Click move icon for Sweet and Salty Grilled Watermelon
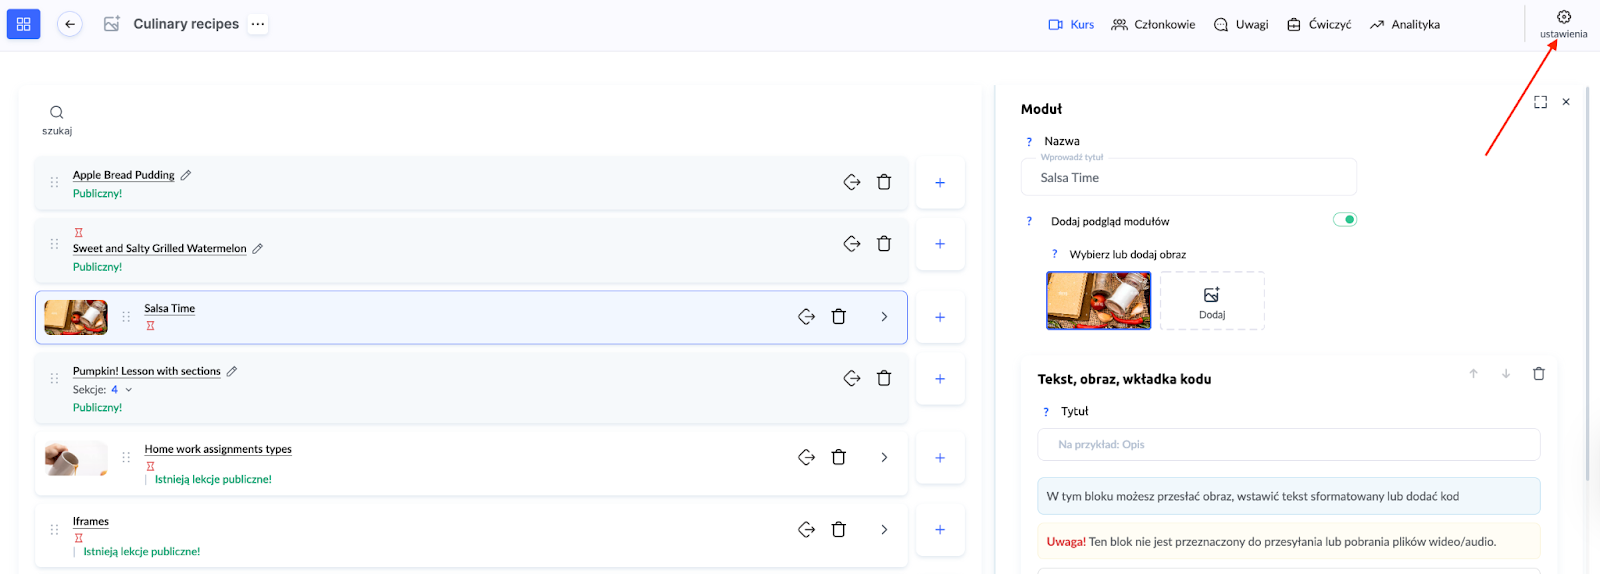 pos(852,244)
